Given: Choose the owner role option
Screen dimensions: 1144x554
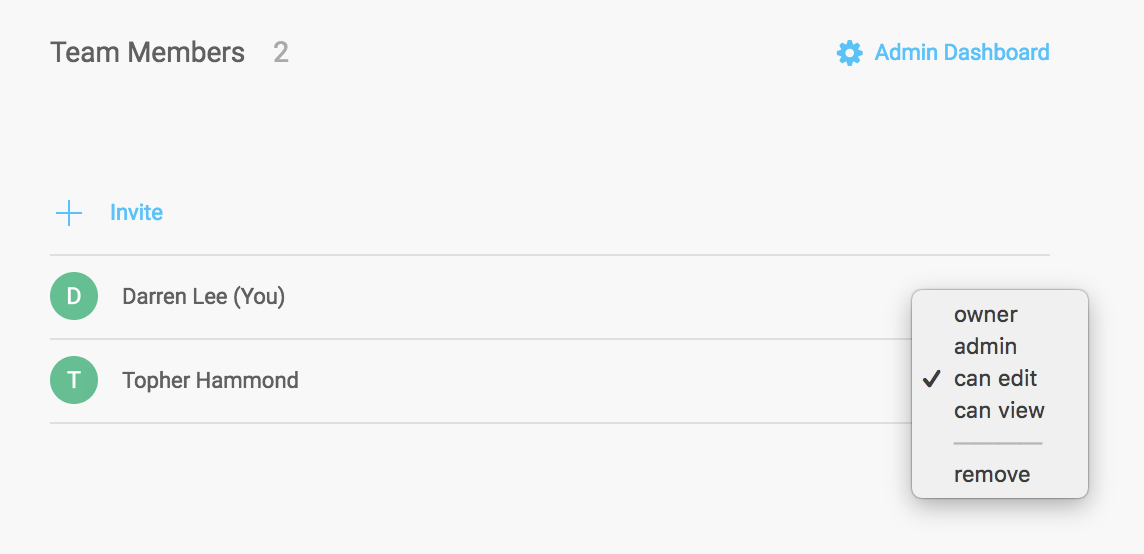Looking at the screenshot, I should [985, 315].
